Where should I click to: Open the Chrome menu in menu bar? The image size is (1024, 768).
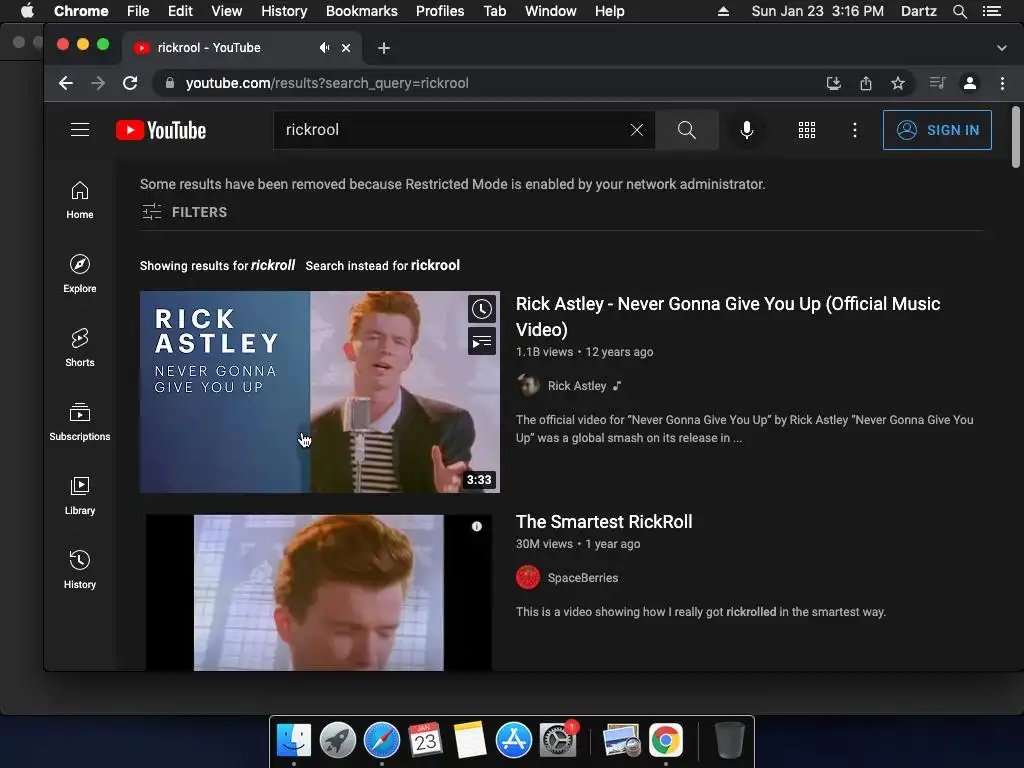tap(81, 11)
